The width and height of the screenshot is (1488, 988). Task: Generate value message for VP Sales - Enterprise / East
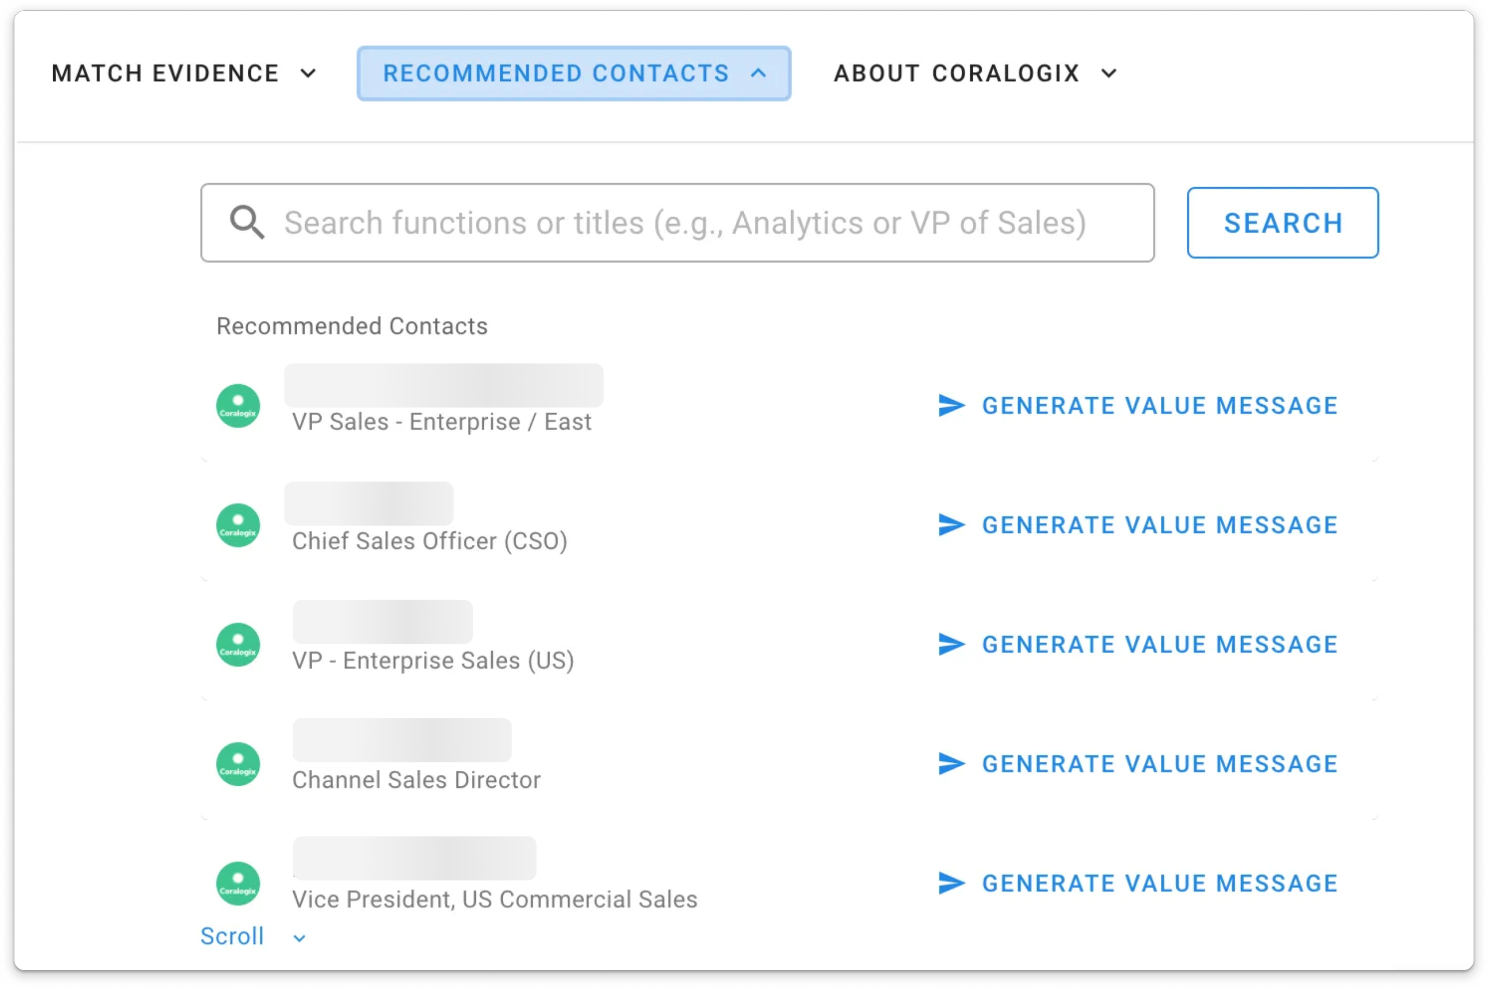(1159, 406)
